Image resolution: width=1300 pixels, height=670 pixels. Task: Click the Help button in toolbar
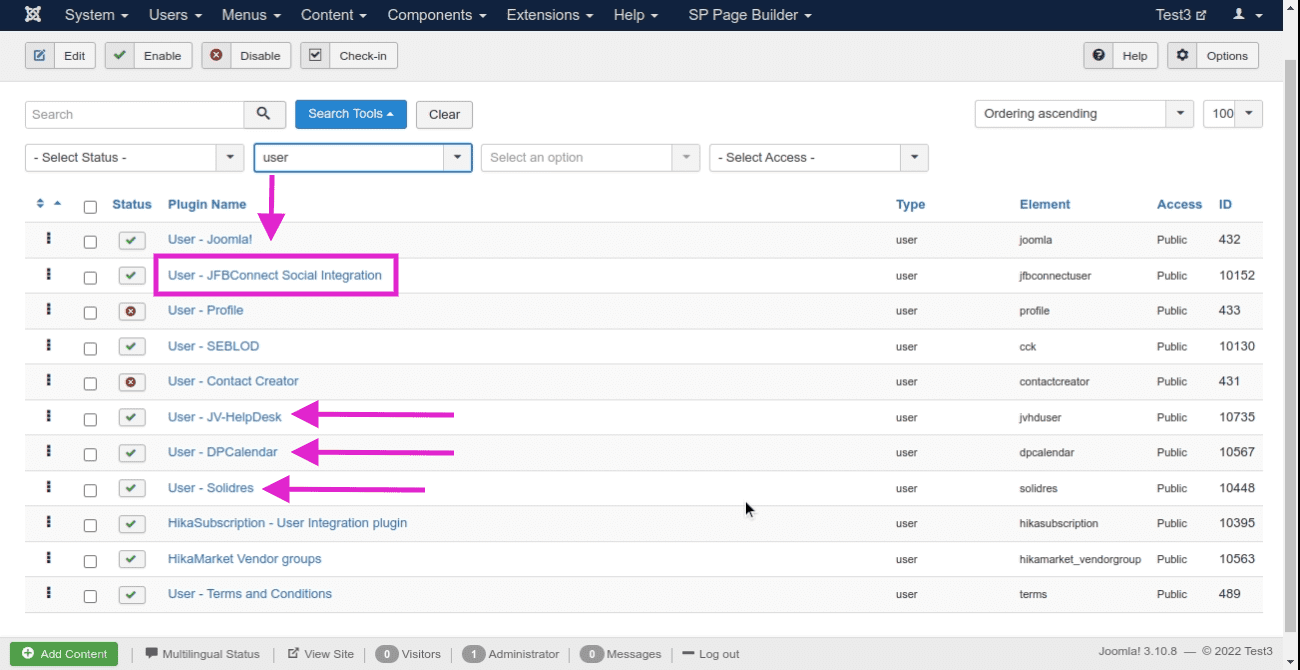1121,56
